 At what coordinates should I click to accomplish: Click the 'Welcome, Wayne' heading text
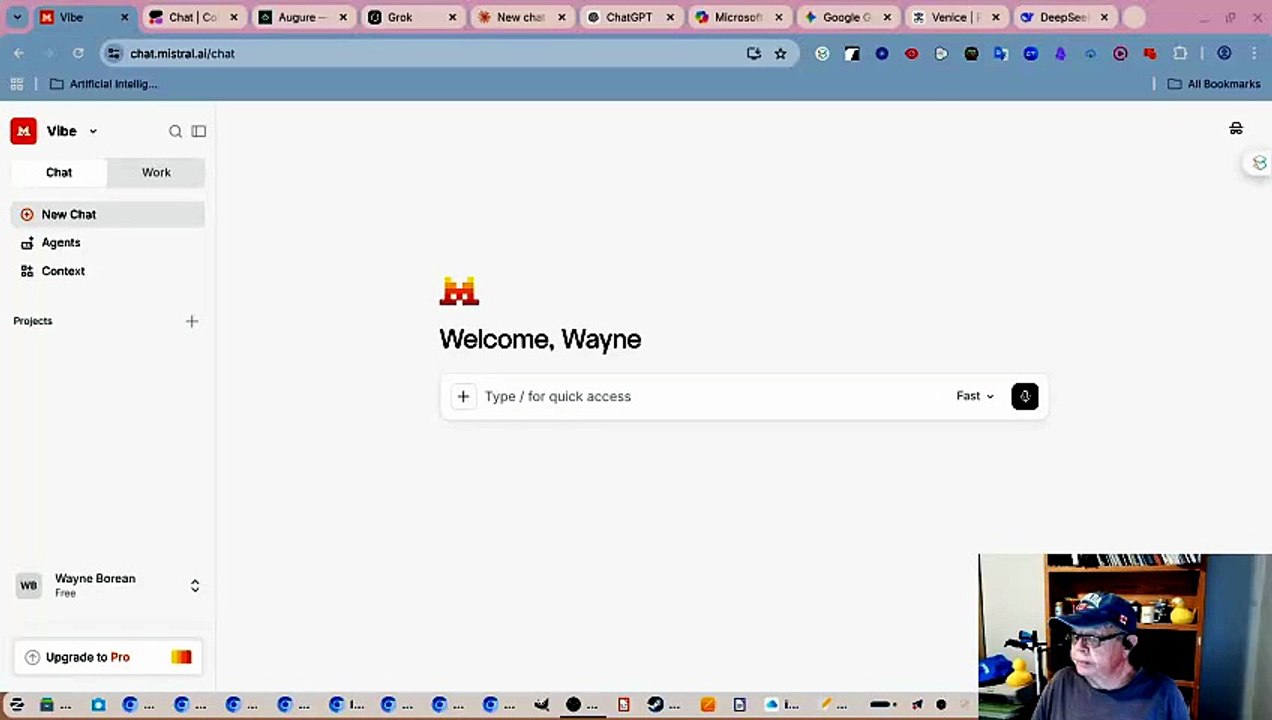pos(540,339)
